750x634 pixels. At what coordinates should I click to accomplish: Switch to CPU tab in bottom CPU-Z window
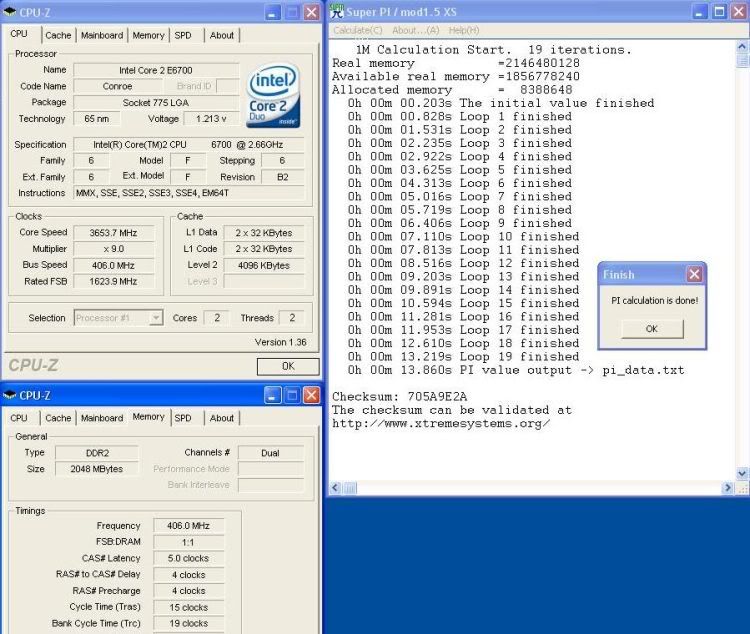coord(19,418)
